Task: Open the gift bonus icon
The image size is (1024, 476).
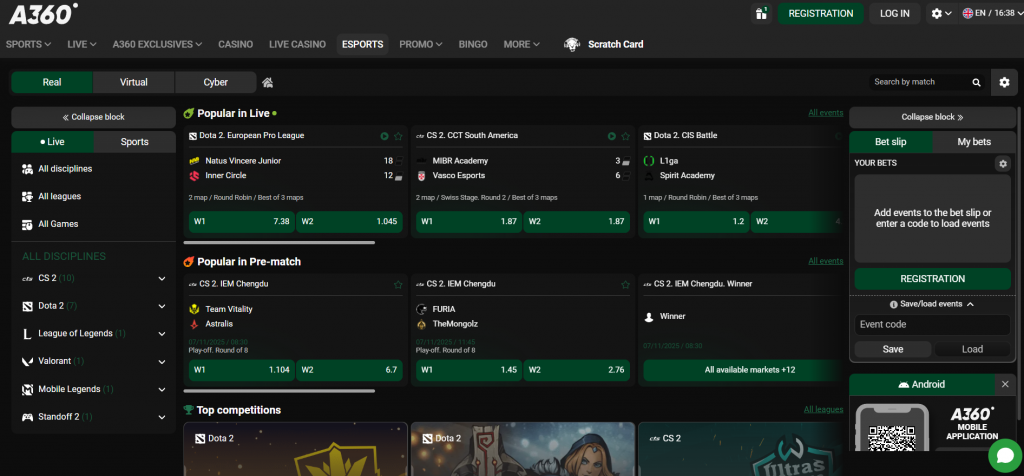Action: [761, 13]
